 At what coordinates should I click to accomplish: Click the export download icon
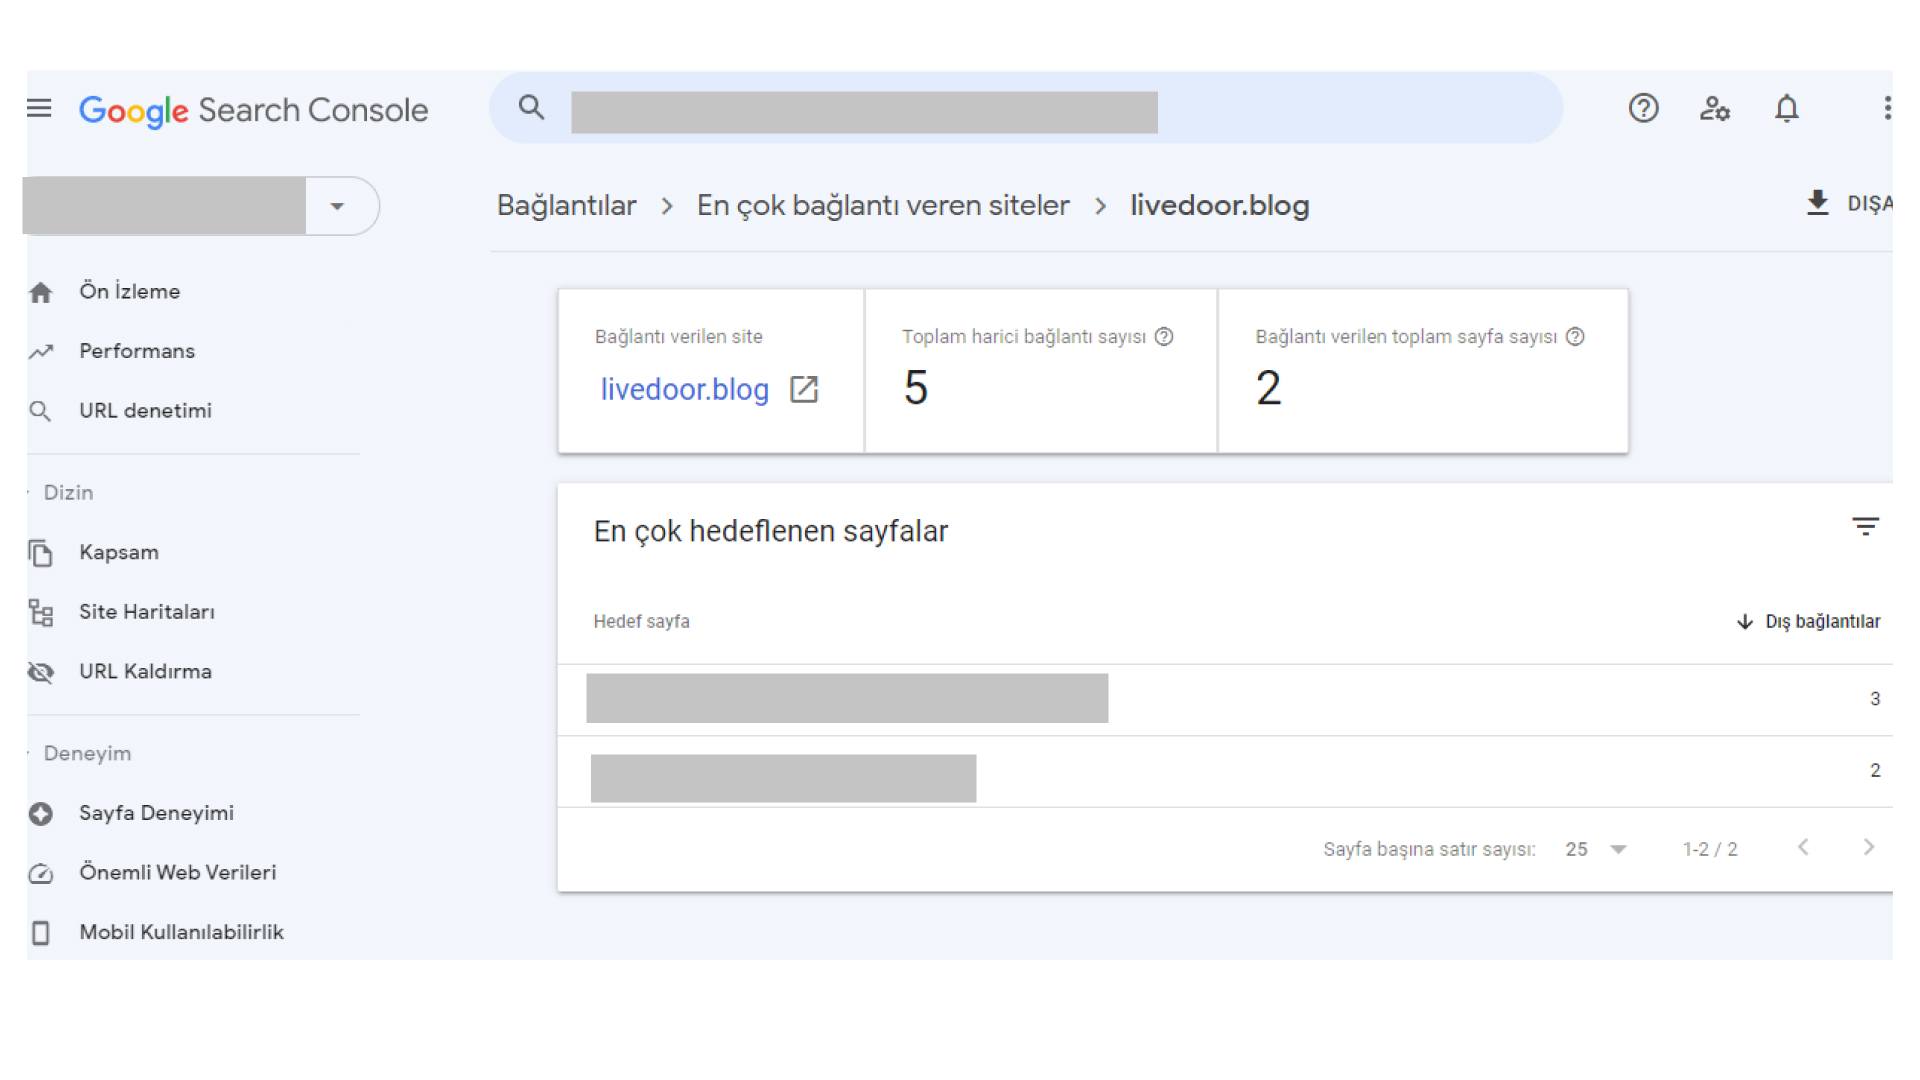(1817, 203)
